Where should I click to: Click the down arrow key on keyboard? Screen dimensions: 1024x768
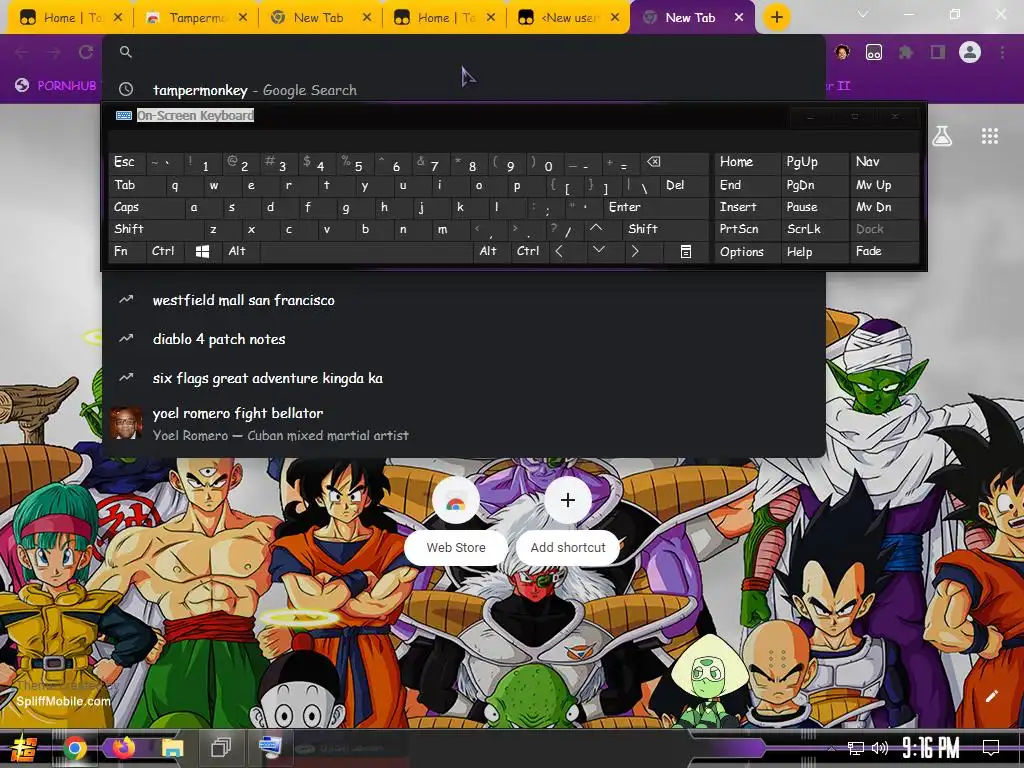point(599,251)
